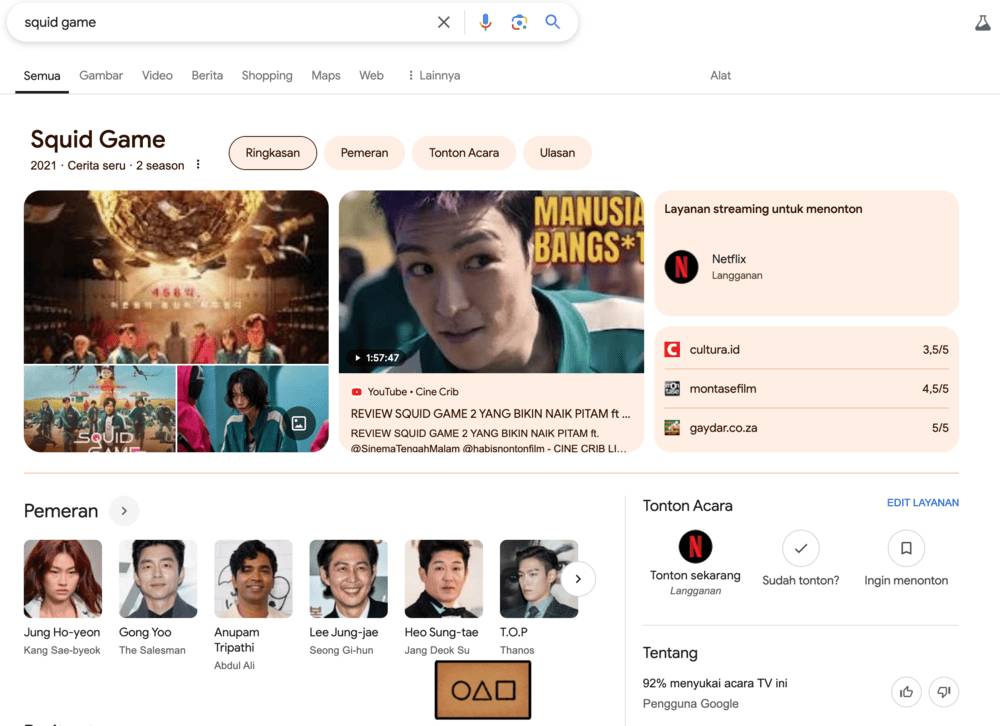Click the gaydar.co.za review name
The height and width of the screenshot is (726, 1000).
[723, 428]
